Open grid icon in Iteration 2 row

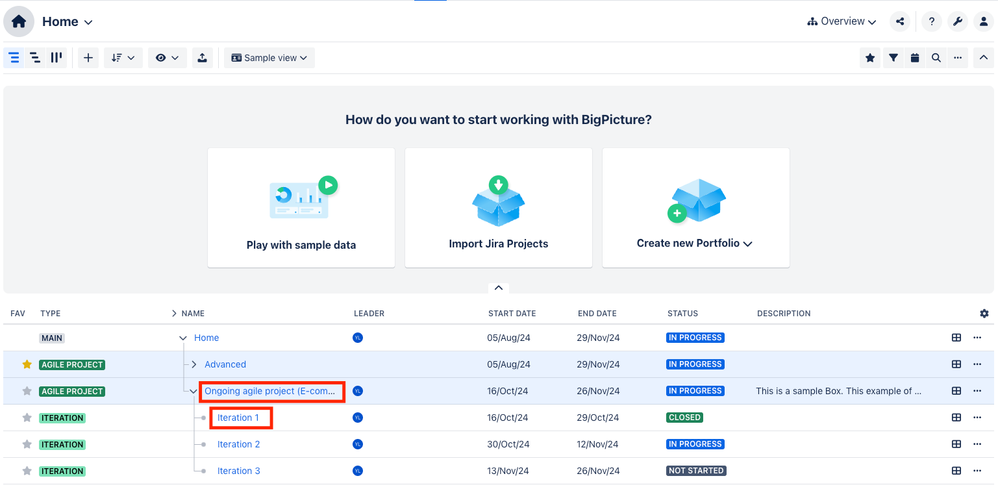[956, 444]
